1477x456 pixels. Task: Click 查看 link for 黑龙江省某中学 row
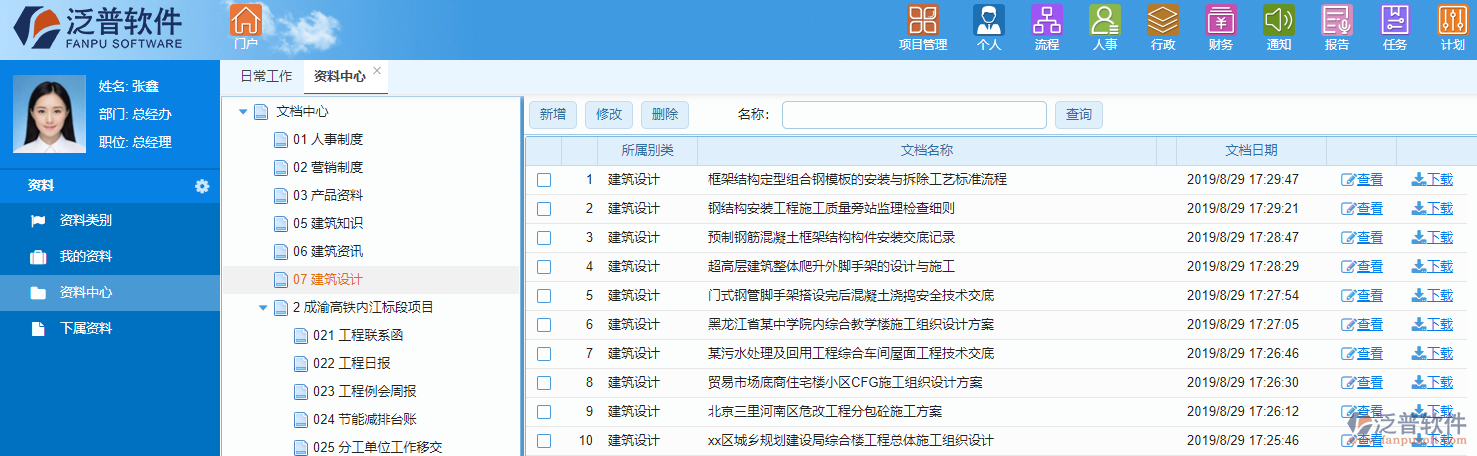tap(1369, 325)
